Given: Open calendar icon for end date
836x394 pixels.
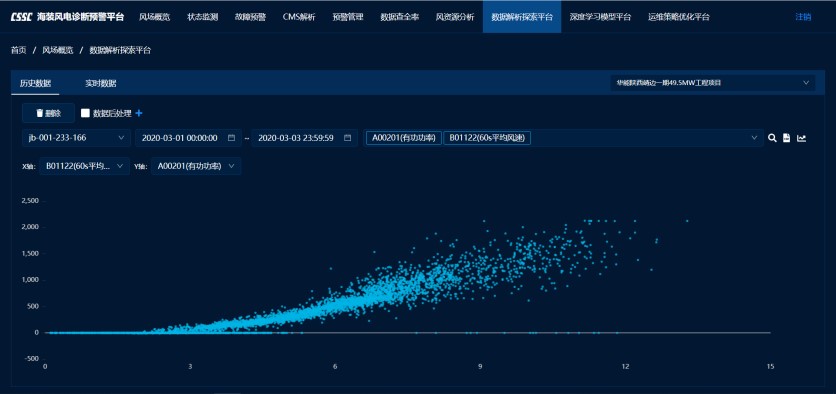Looking at the screenshot, I should (x=348, y=138).
